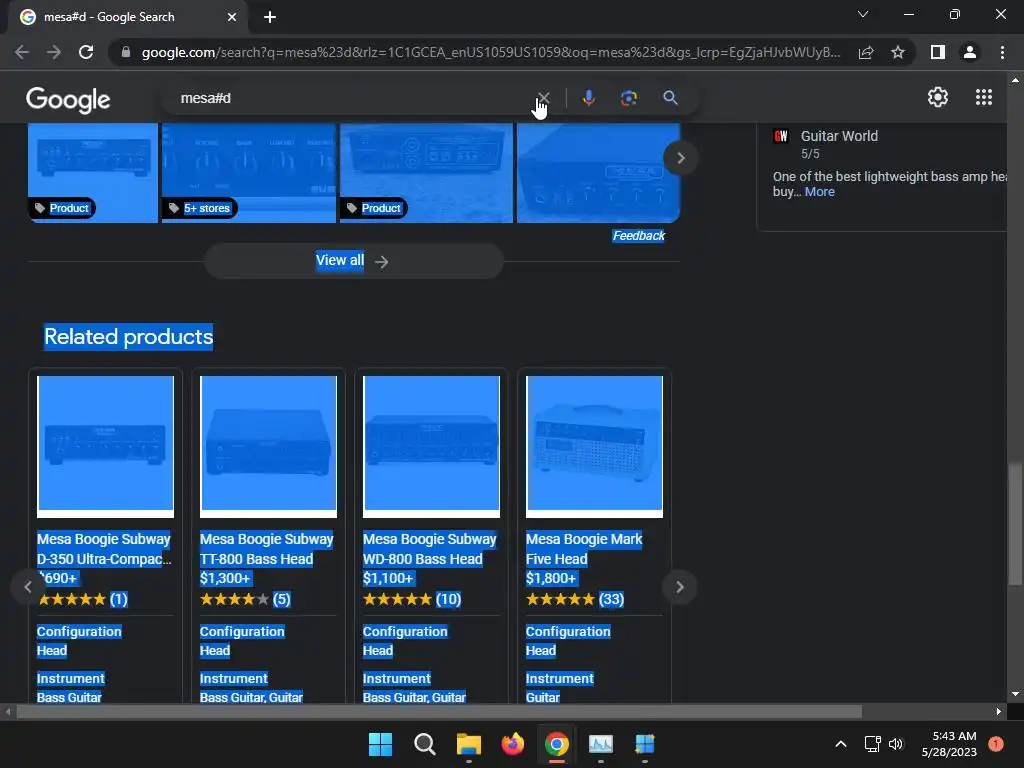Open the Chrome three-dot menu
The width and height of the screenshot is (1024, 768).
point(1002,52)
